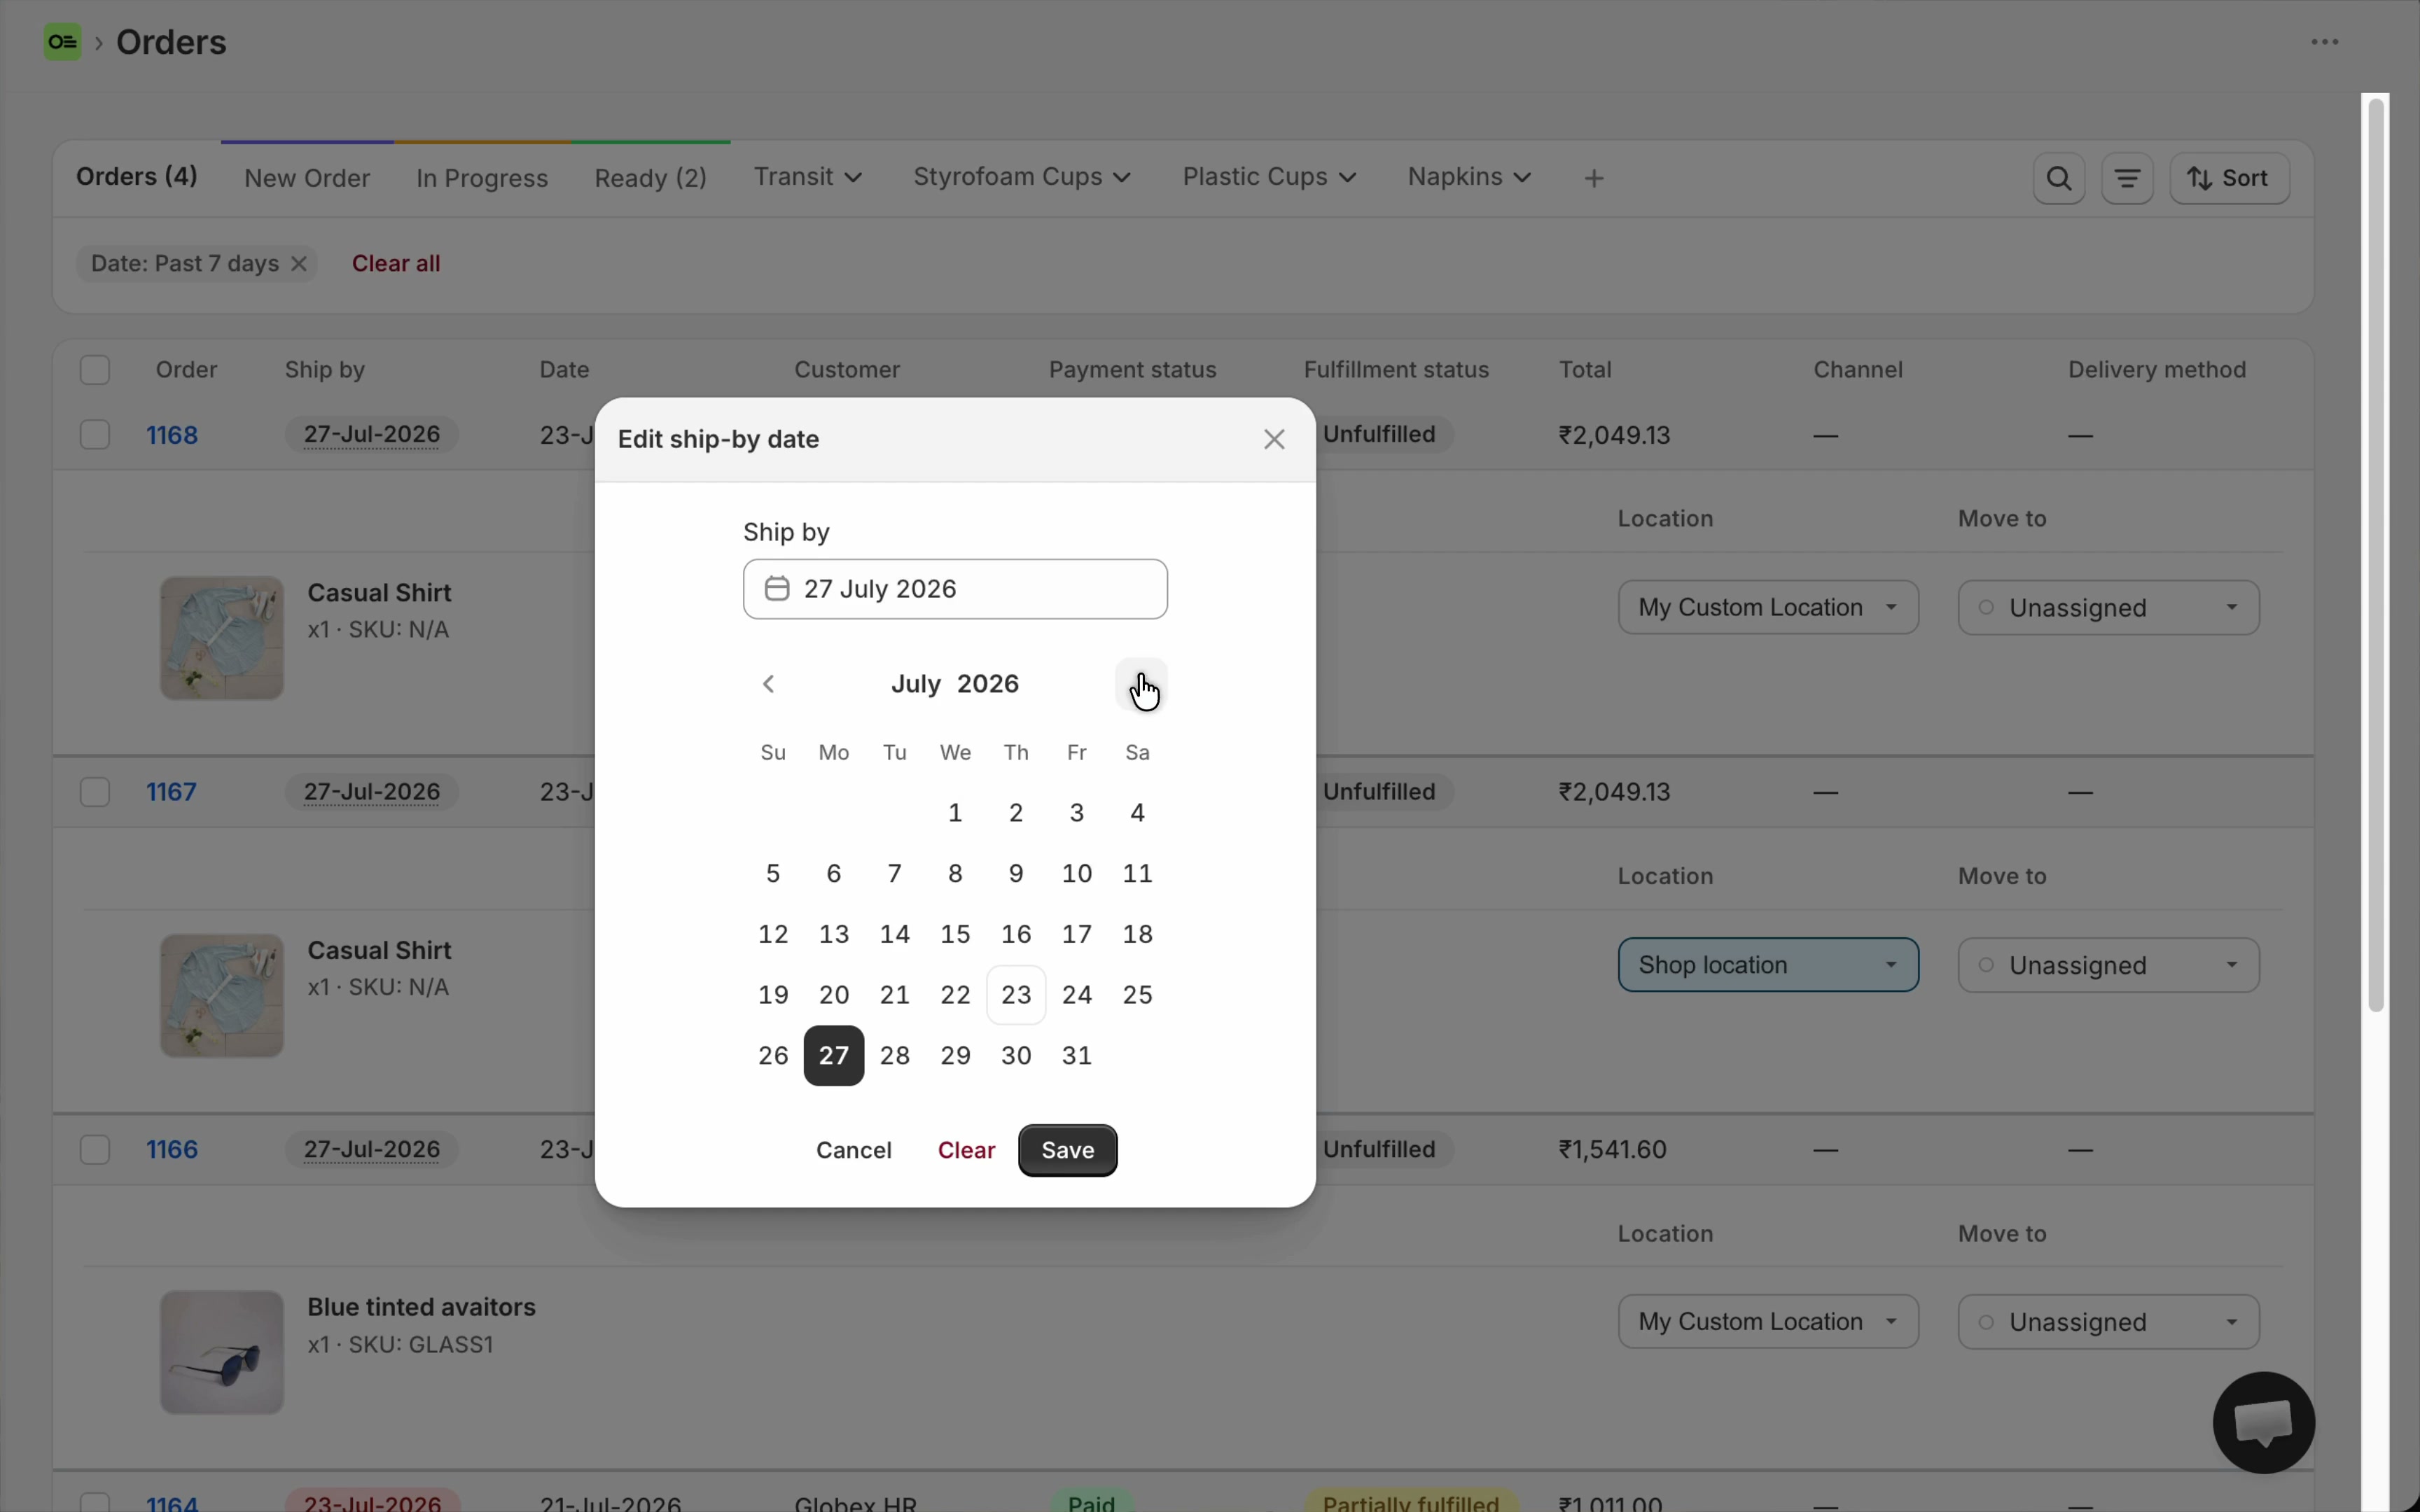
Task: Select July 10 in calendar
Action: (x=1077, y=874)
